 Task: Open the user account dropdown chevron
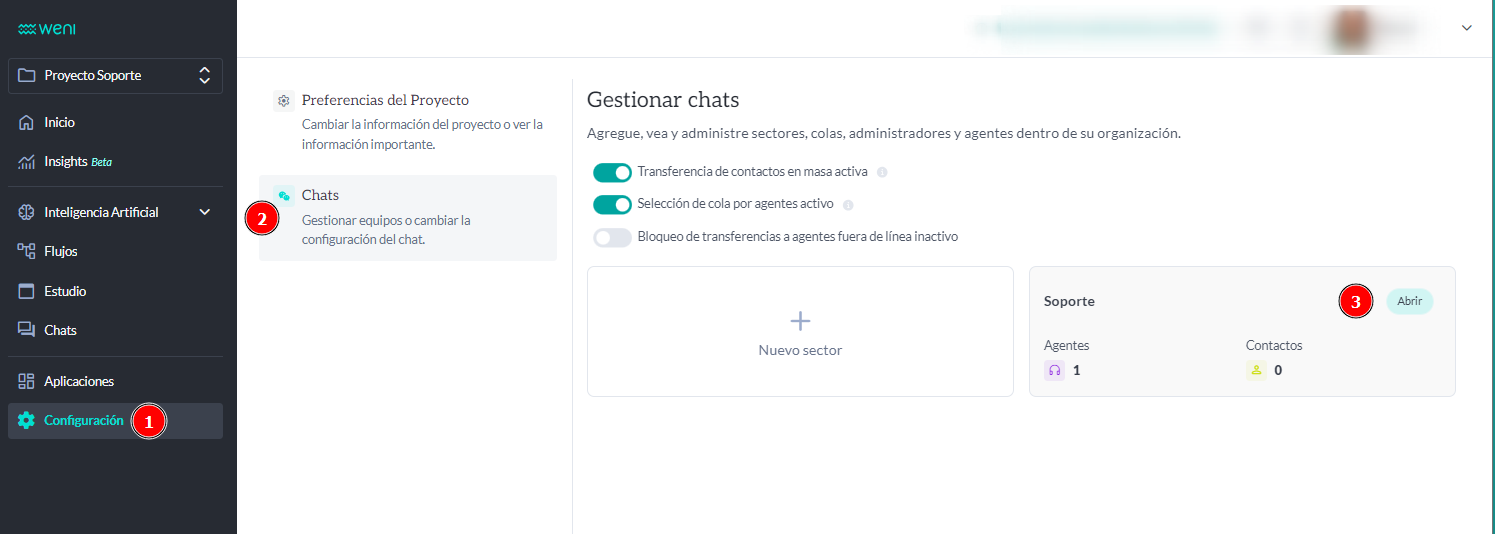[x=1467, y=28]
